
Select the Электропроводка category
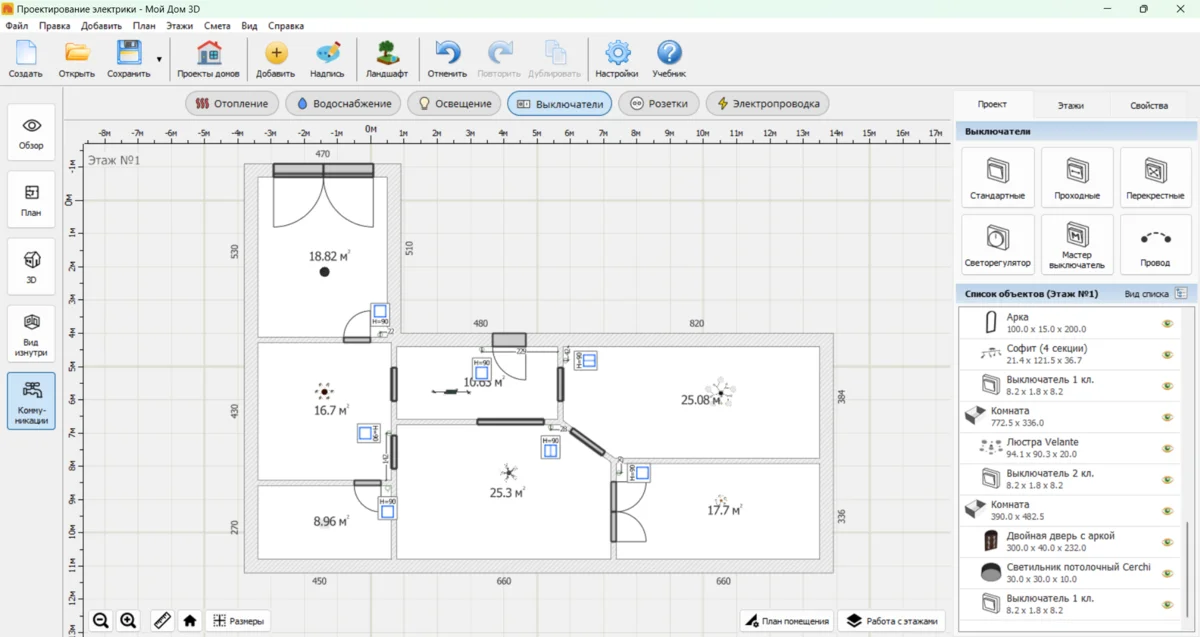pyautogui.click(x=768, y=103)
